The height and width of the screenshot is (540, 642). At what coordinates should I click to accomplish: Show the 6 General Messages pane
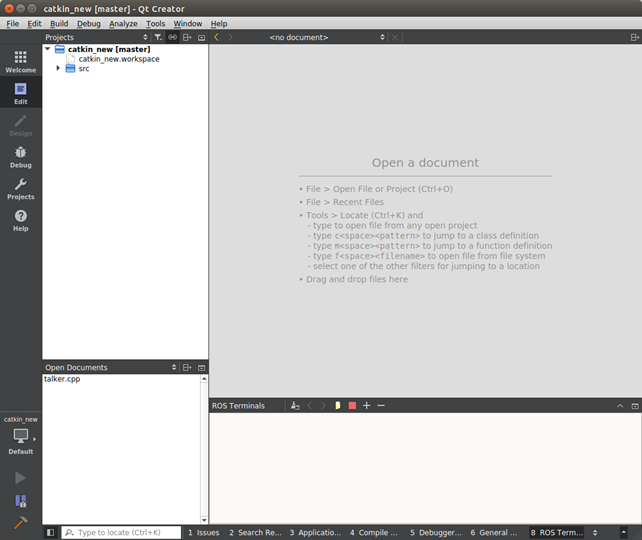[494, 532]
